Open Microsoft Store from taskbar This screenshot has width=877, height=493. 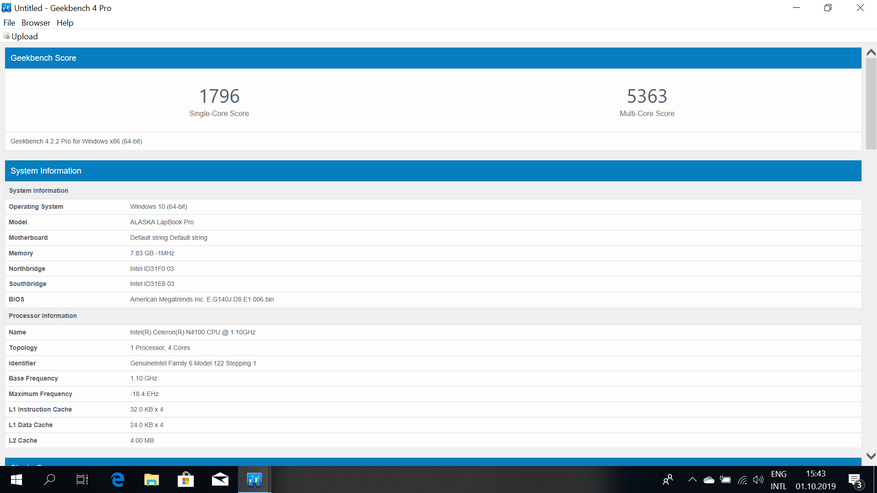click(186, 480)
